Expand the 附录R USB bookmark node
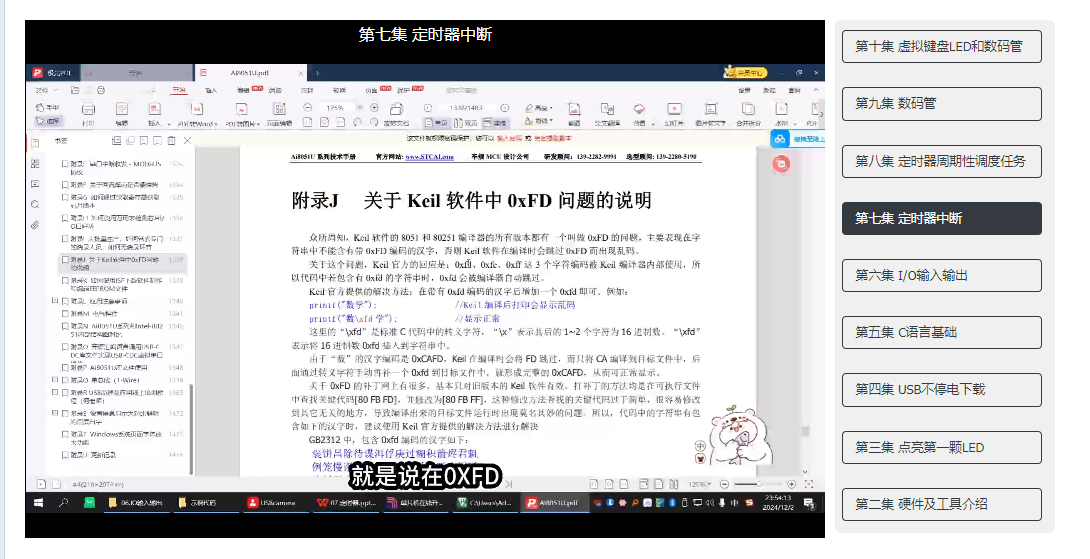Image resolution: width=1090 pixels, height=559 pixels. coord(55,392)
